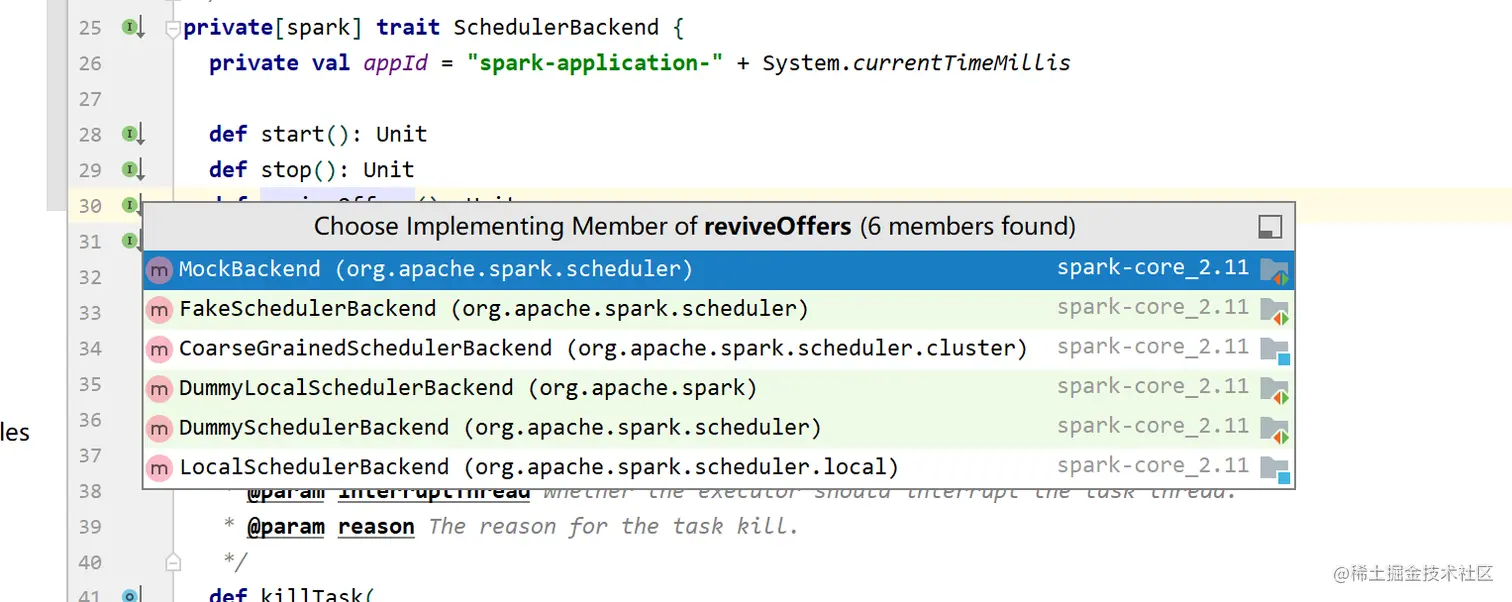This screenshot has width=1512, height=602.
Task: Click gutter implemented icon on line 25
Action: 133,28
